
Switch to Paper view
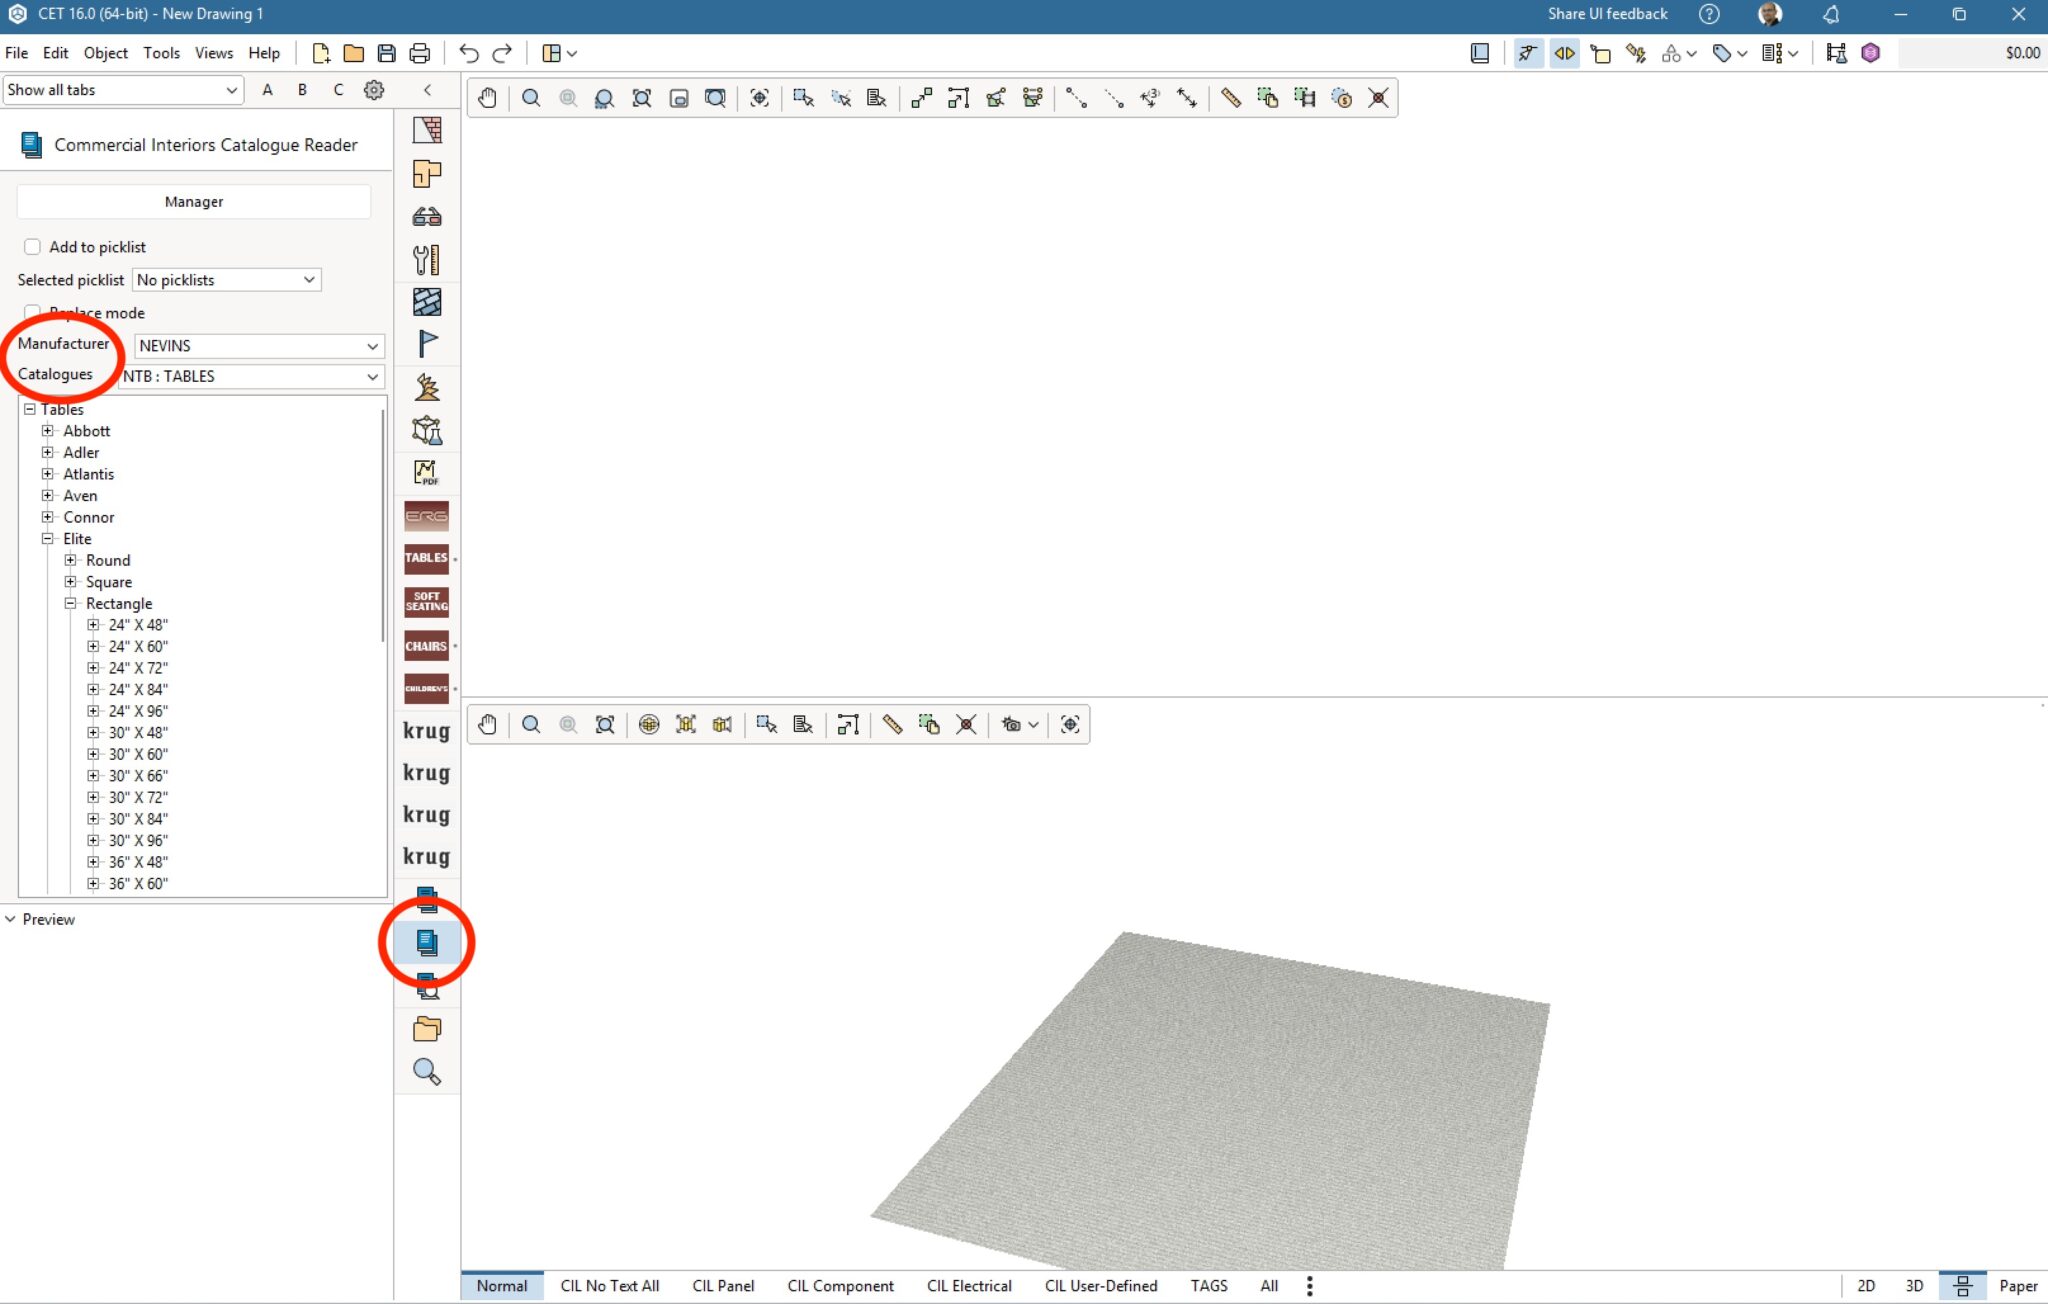pyautogui.click(x=2018, y=1286)
